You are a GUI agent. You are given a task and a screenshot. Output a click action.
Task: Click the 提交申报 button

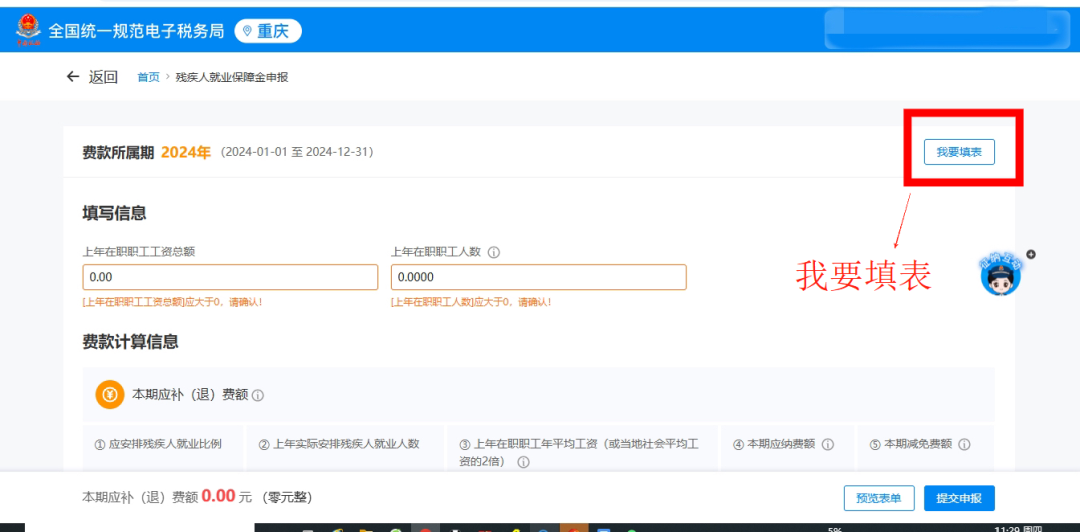(x=959, y=498)
